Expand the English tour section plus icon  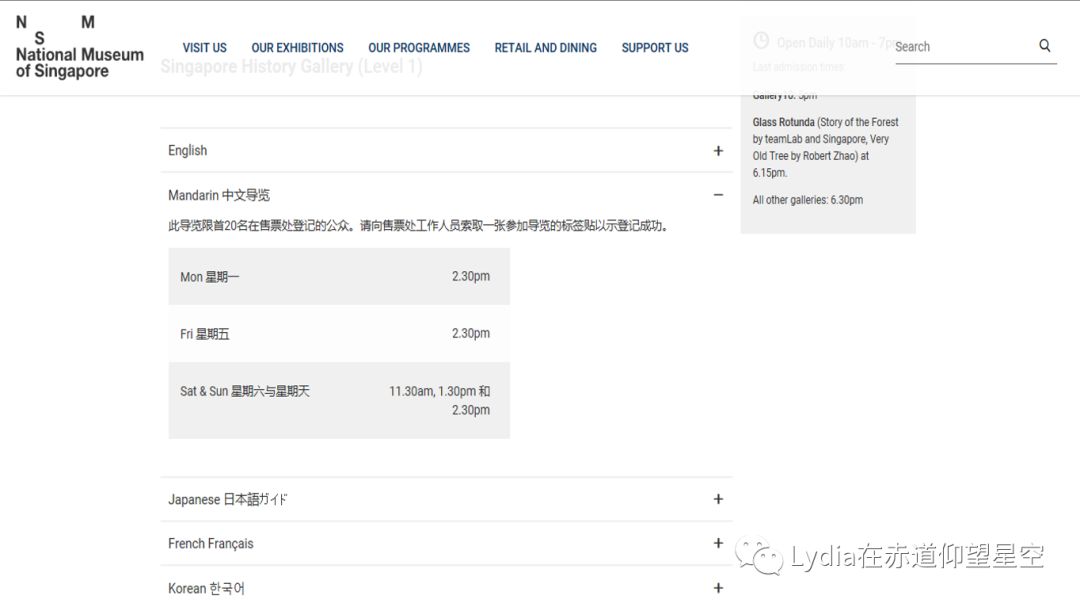718,151
